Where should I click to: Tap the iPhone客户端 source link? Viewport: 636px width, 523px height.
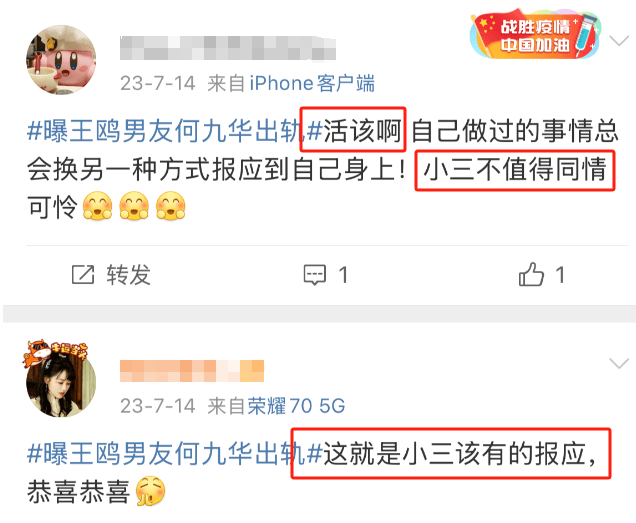312,84
